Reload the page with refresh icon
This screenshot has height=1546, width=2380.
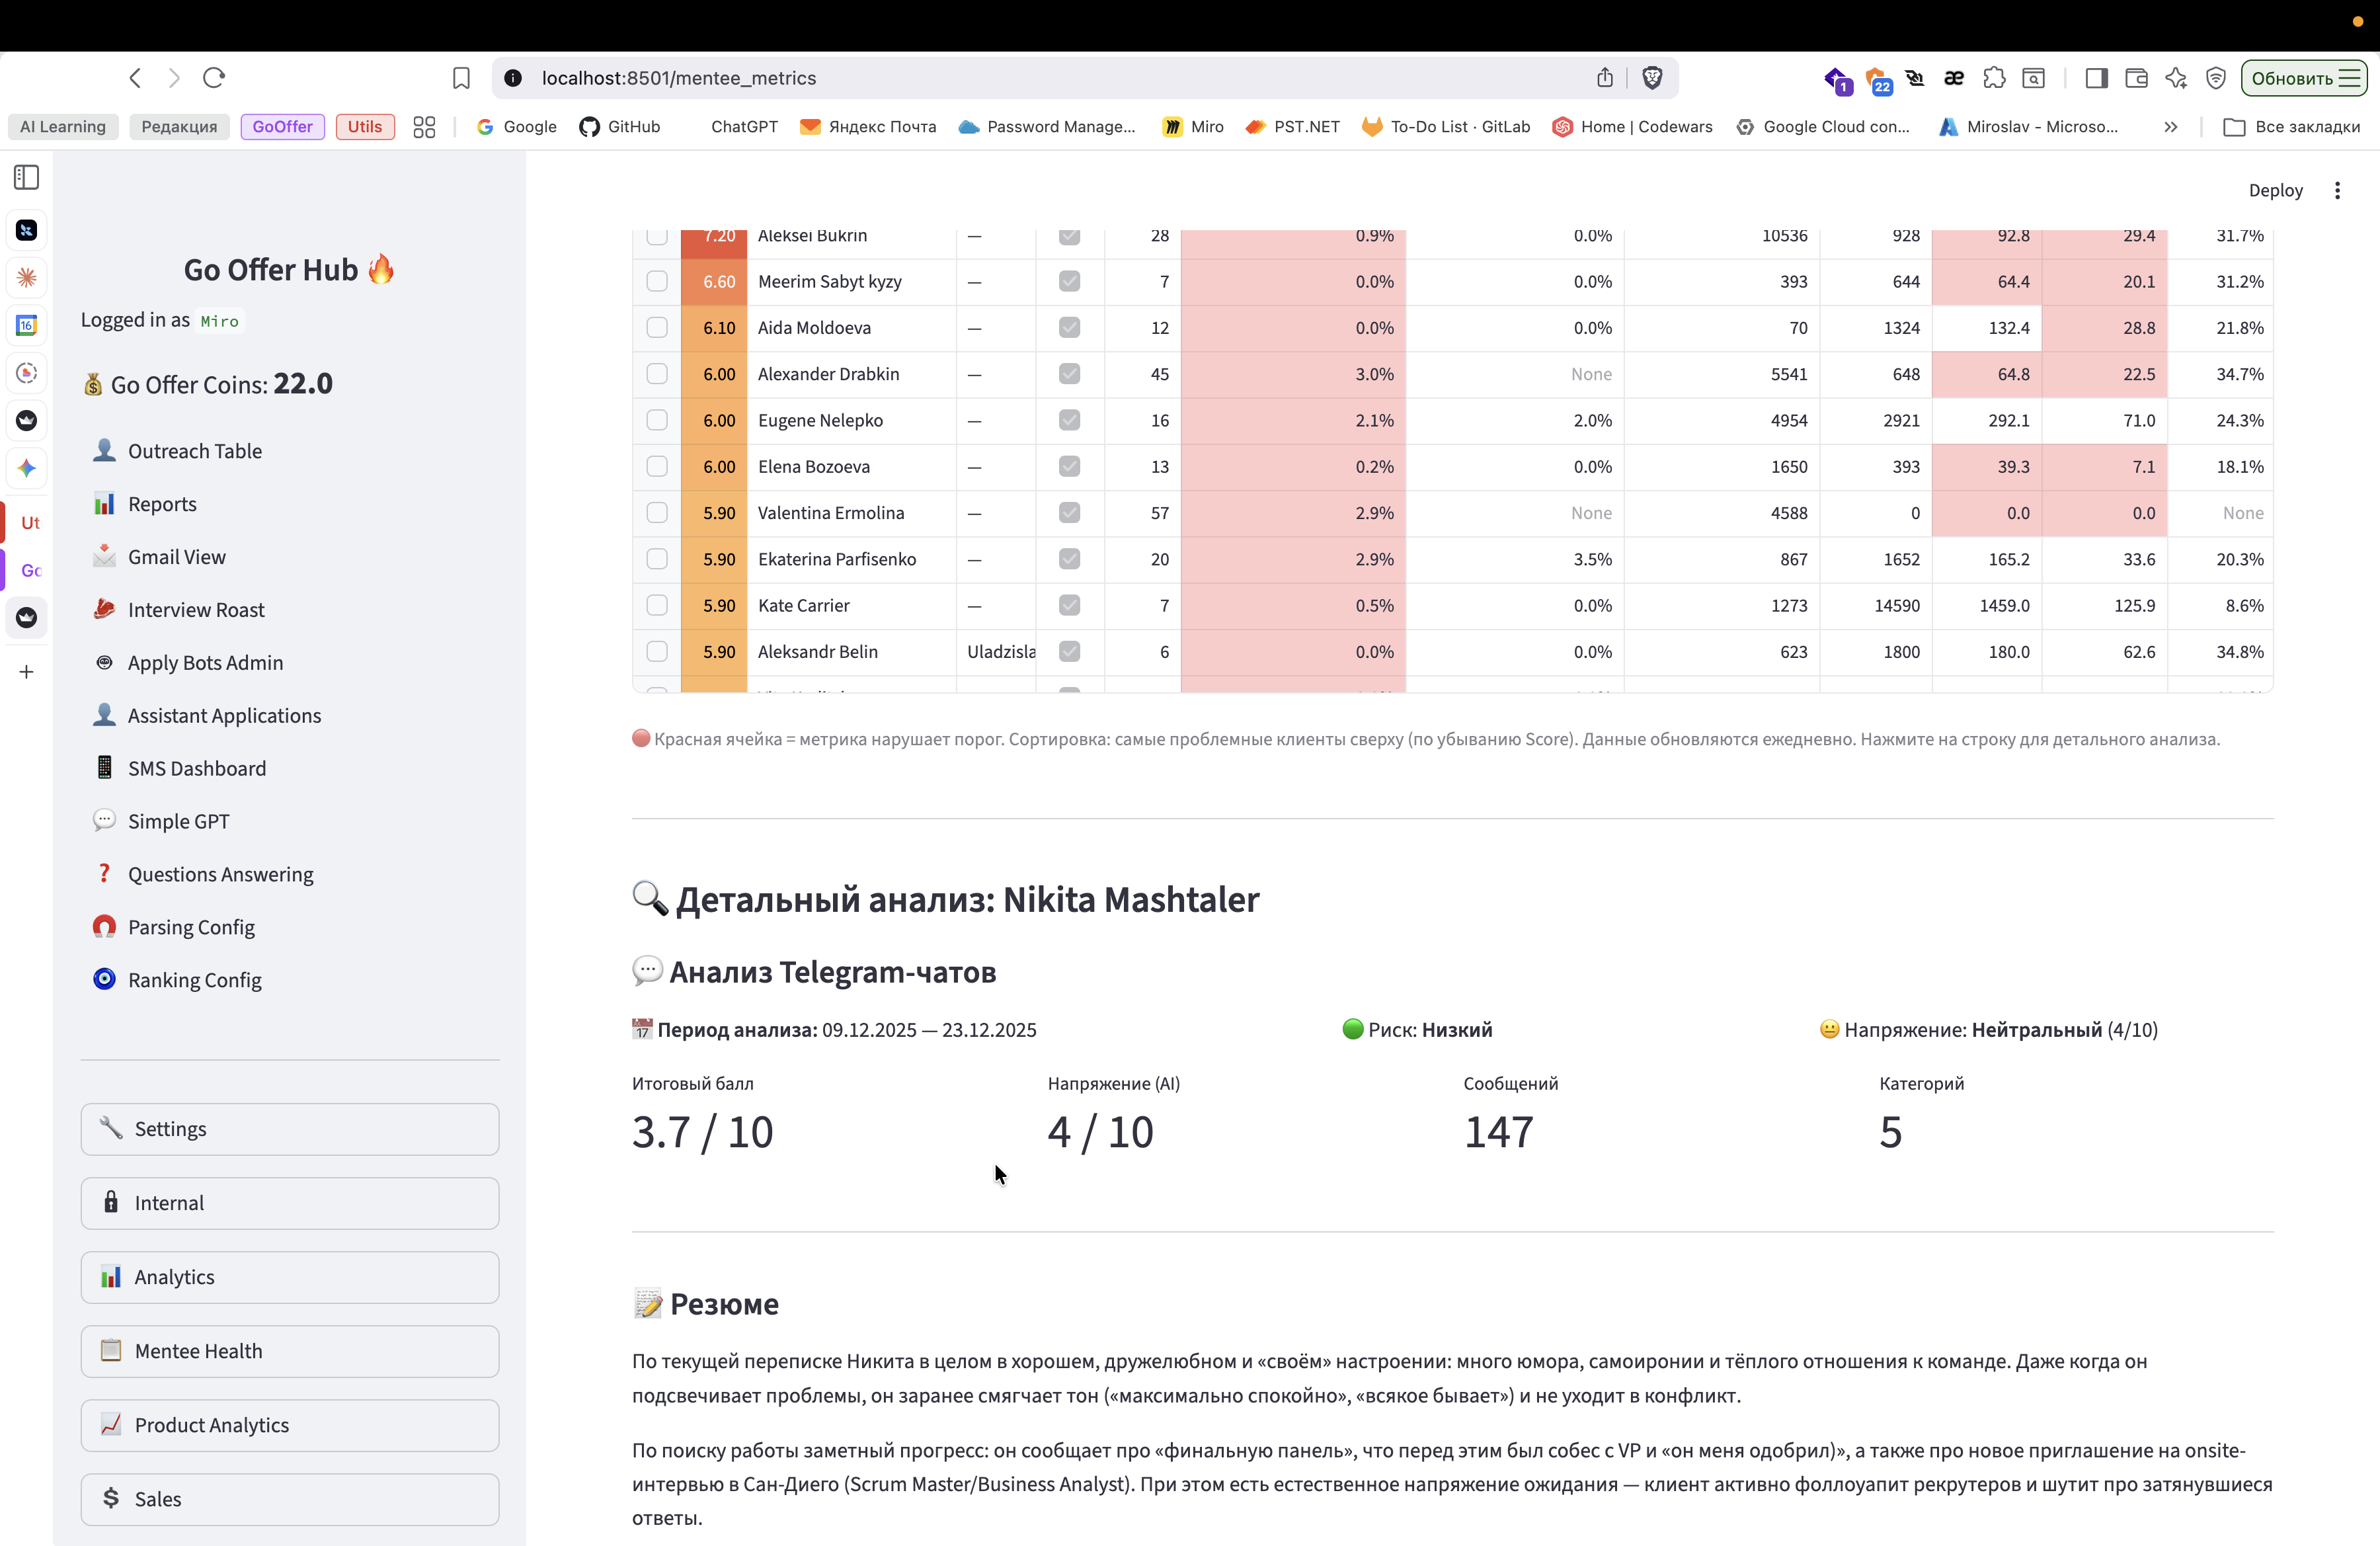click(x=214, y=78)
